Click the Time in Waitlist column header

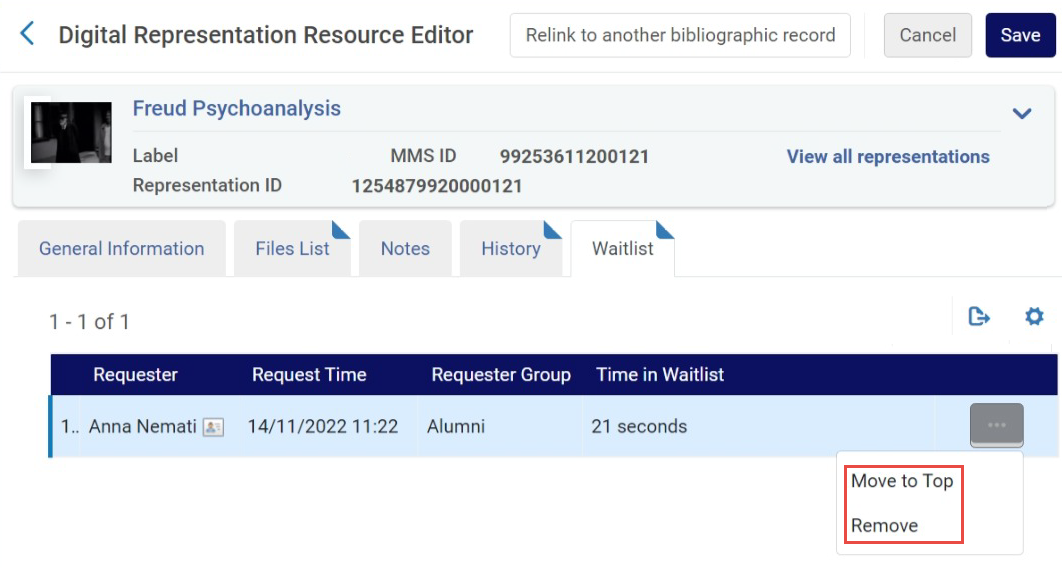click(x=660, y=374)
